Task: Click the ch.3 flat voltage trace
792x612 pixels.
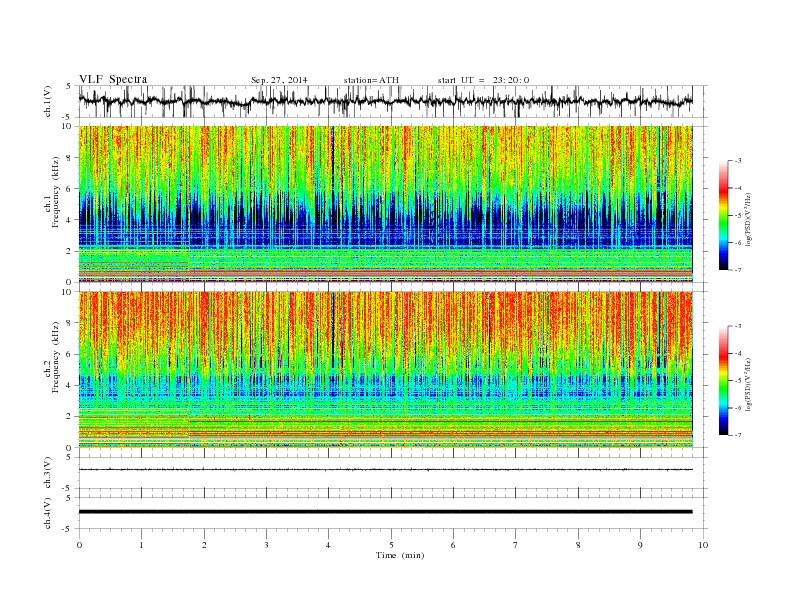Action: (x=385, y=470)
